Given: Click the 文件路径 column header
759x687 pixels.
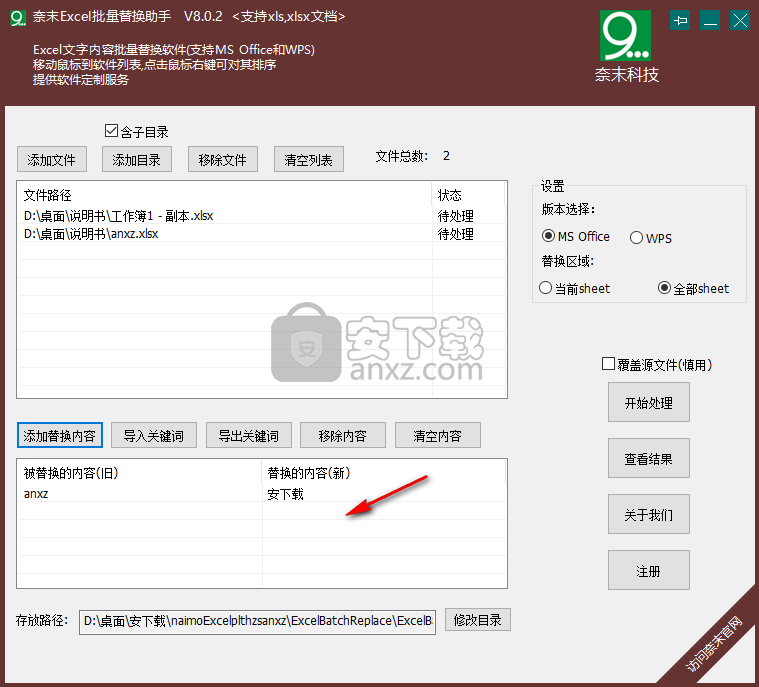Looking at the screenshot, I should (224, 195).
